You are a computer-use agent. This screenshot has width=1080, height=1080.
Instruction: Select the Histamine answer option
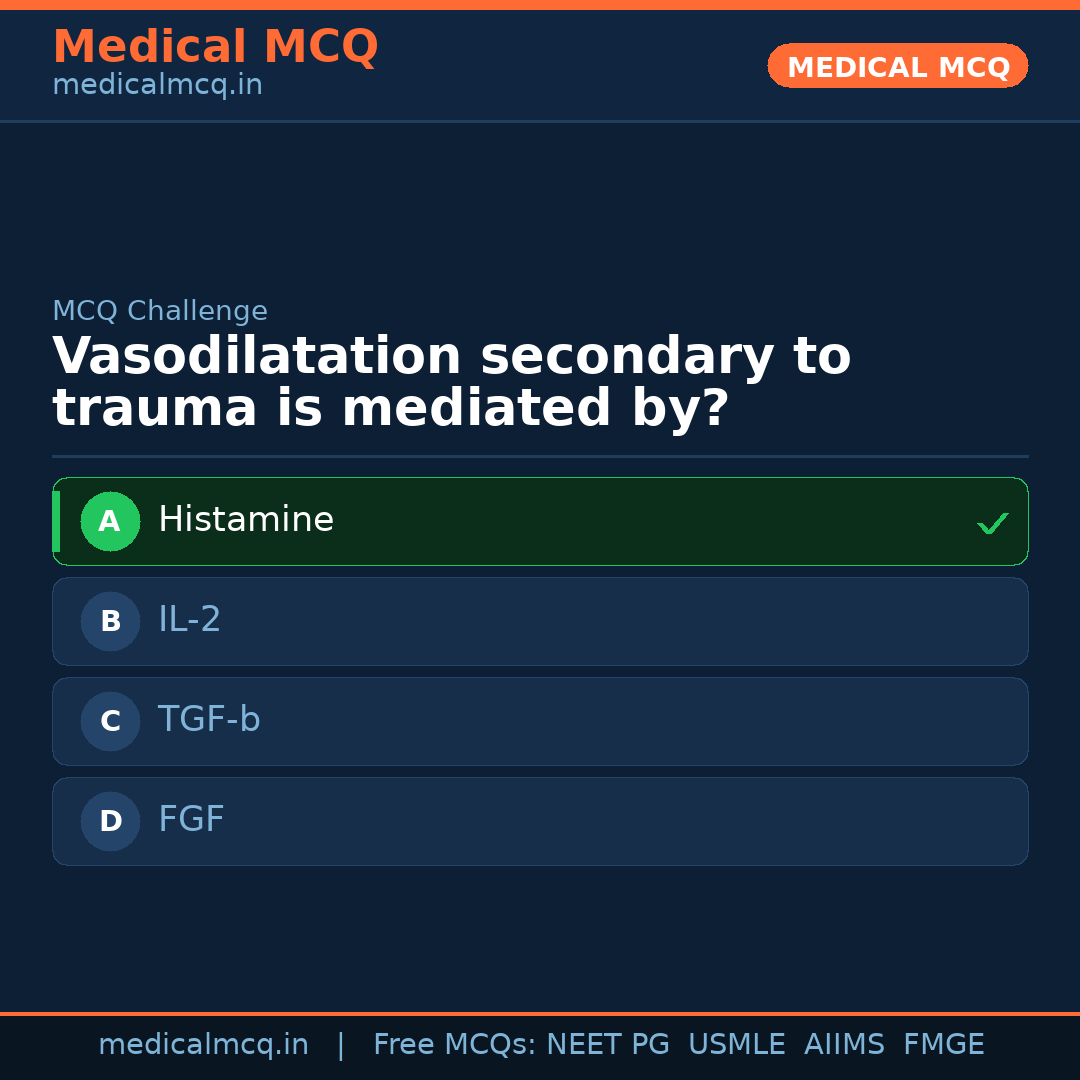click(540, 521)
